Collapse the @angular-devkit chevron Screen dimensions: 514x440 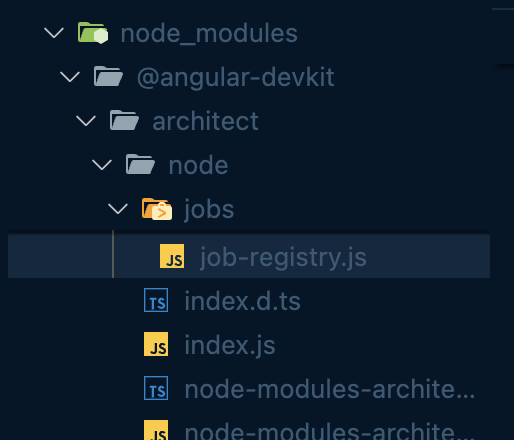pyautogui.click(x=70, y=77)
